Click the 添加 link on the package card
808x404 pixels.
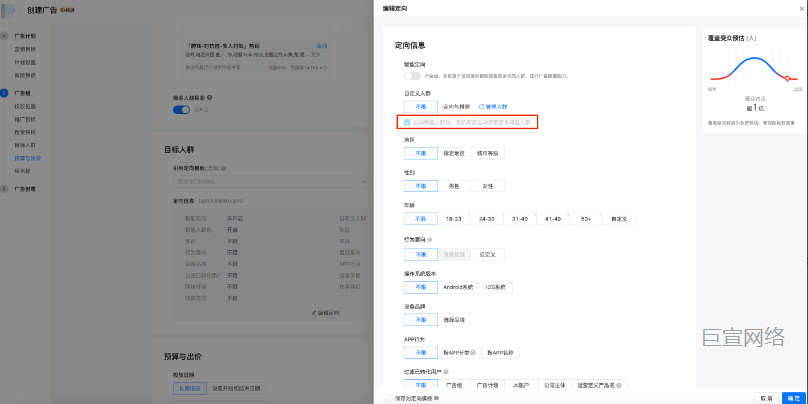[322, 46]
